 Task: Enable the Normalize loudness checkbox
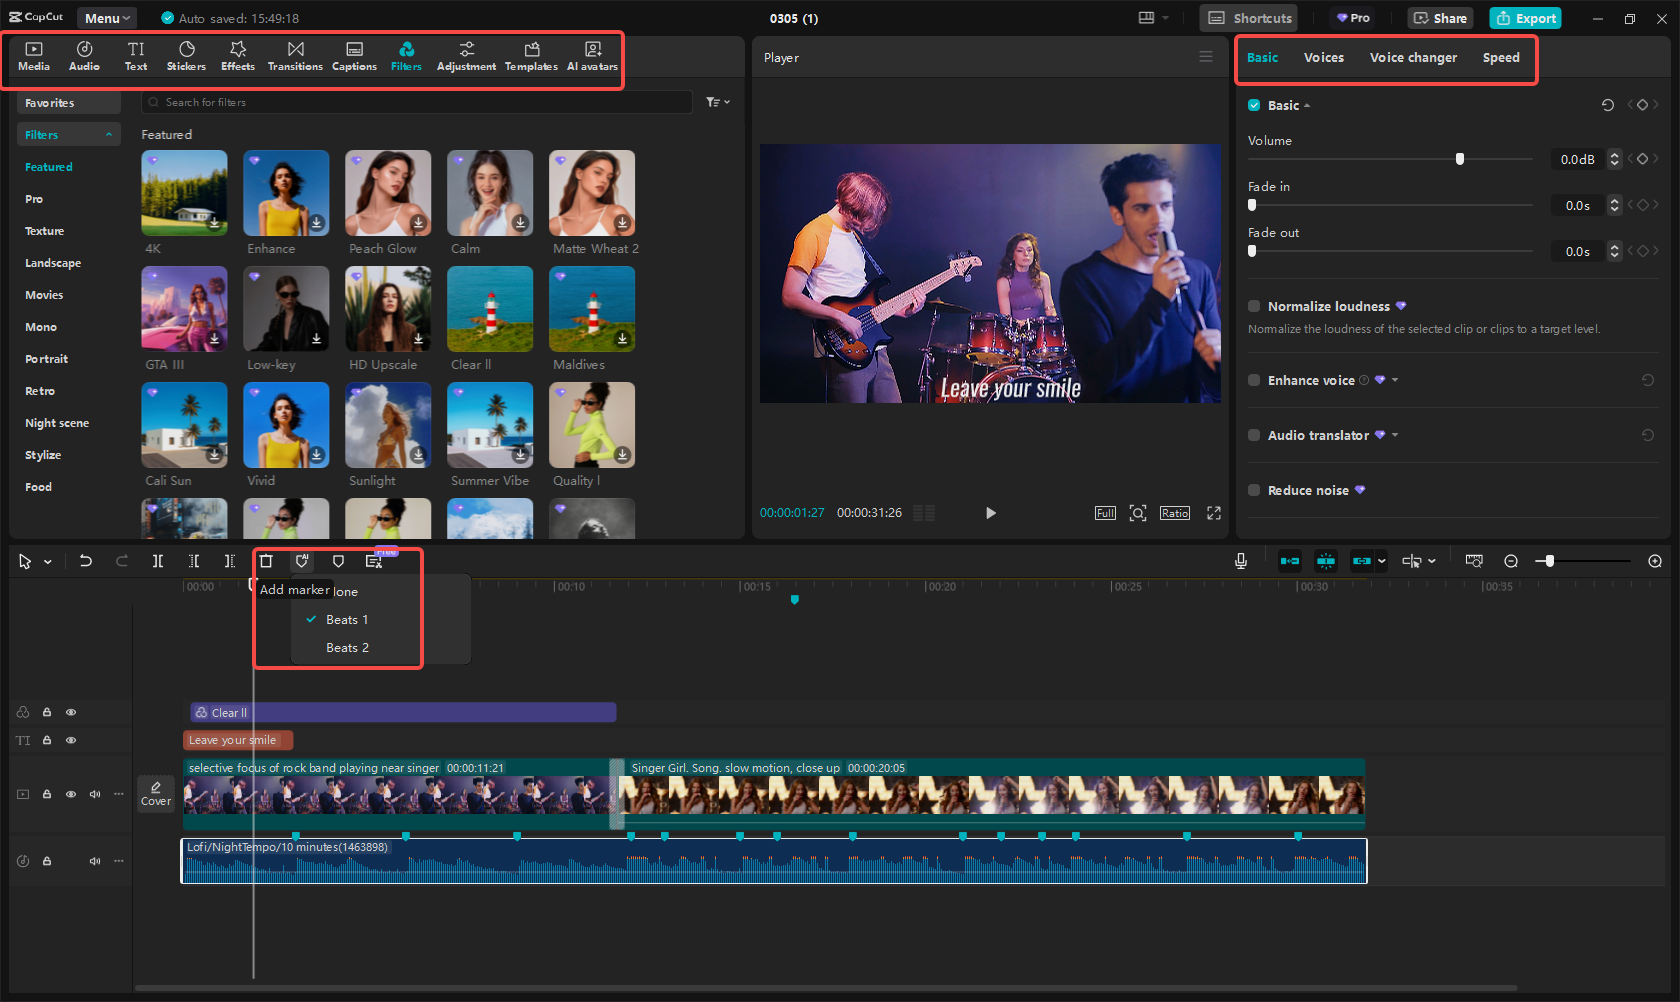1254,306
